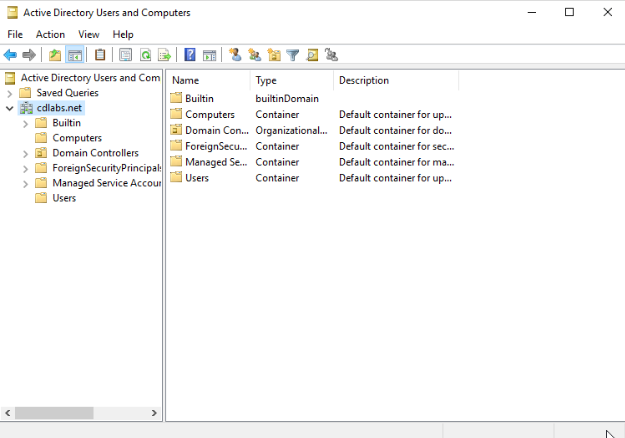Click 'Default container for sec...' description

pos(397,146)
